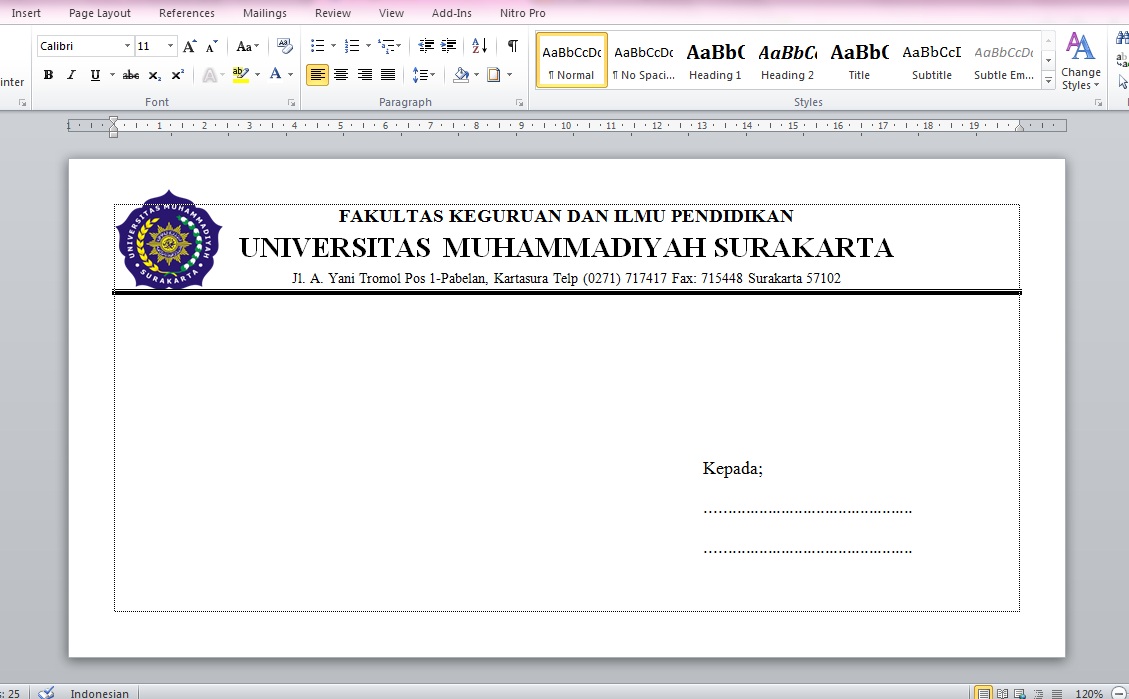
Task: Apply font color A button
Action: pyautogui.click(x=275, y=75)
